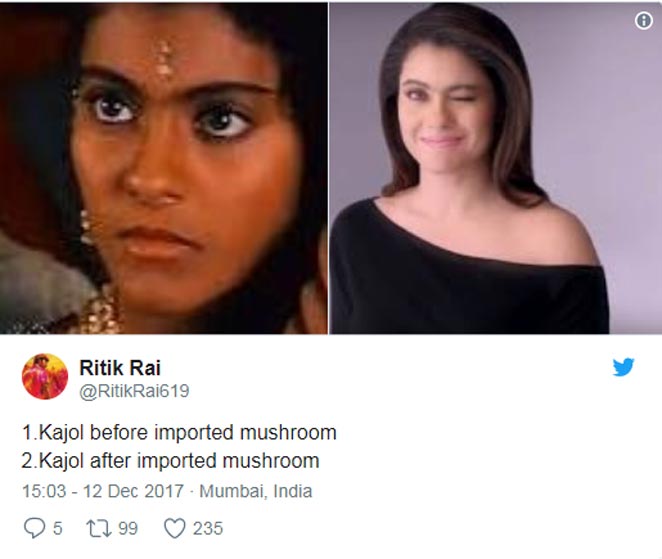Open the left dark close-up photo
The width and height of the screenshot is (662, 559).
[164, 168]
